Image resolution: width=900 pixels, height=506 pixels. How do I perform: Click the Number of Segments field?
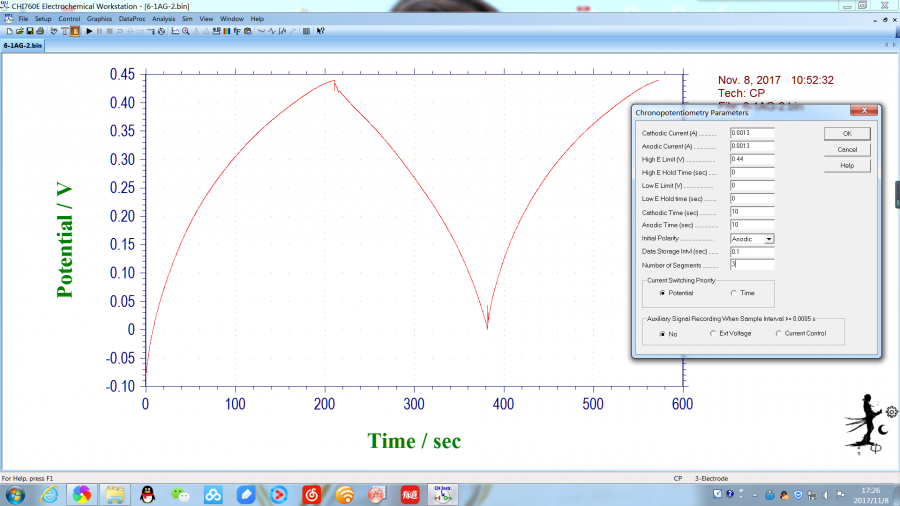coord(752,265)
